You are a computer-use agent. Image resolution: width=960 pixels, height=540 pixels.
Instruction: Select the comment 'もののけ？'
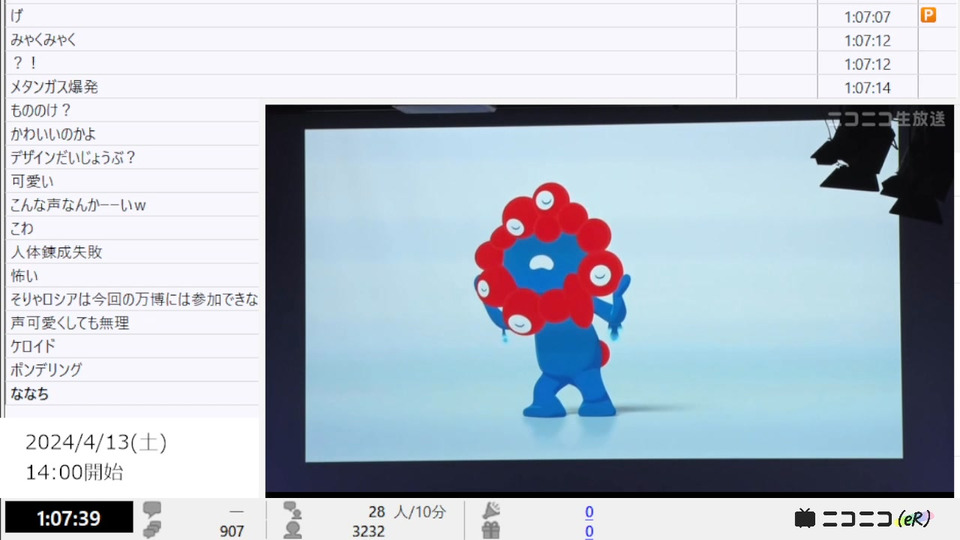(41, 111)
